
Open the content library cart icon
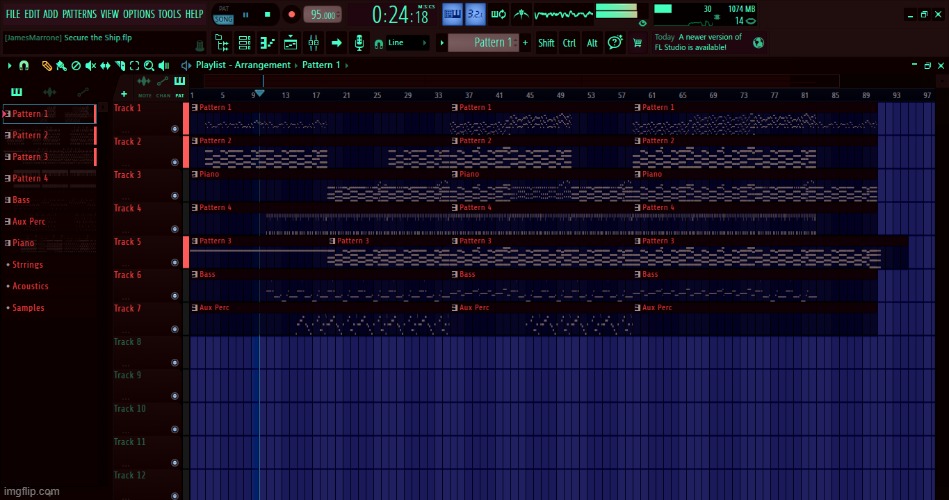click(x=637, y=43)
